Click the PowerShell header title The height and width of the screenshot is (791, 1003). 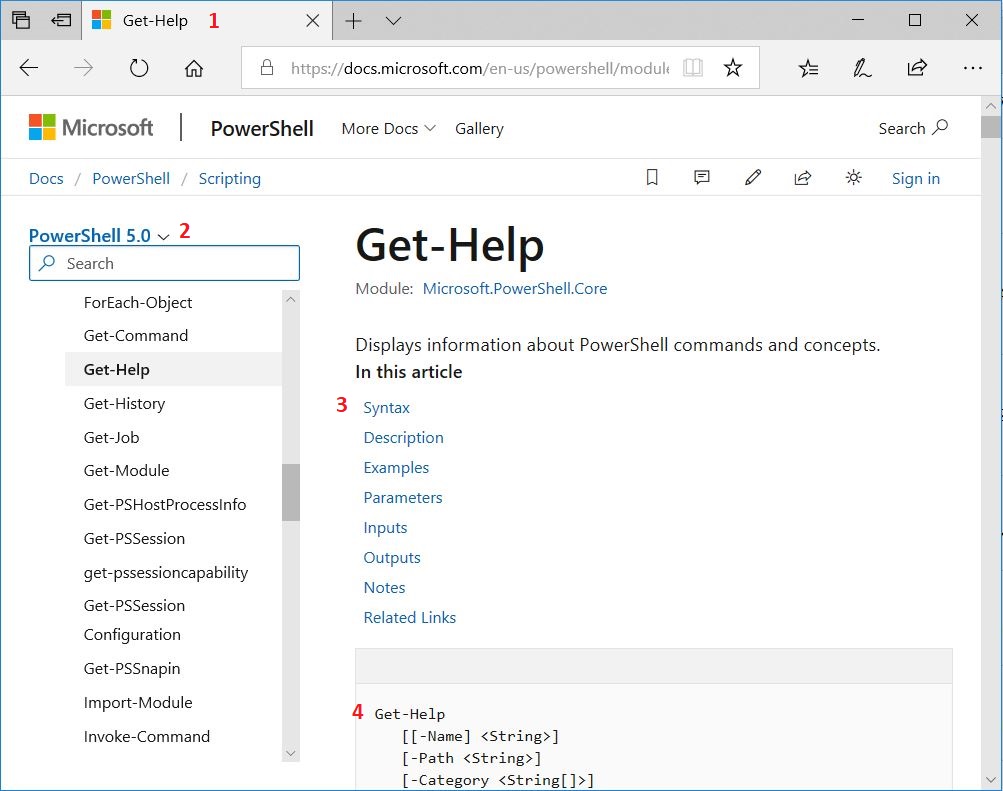[x=262, y=129]
